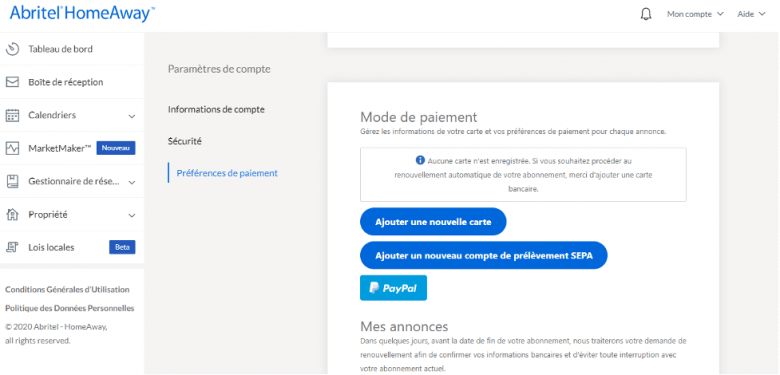780x375 pixels.
Task: Click the Paramètres de compte heading
Action: coord(219,69)
